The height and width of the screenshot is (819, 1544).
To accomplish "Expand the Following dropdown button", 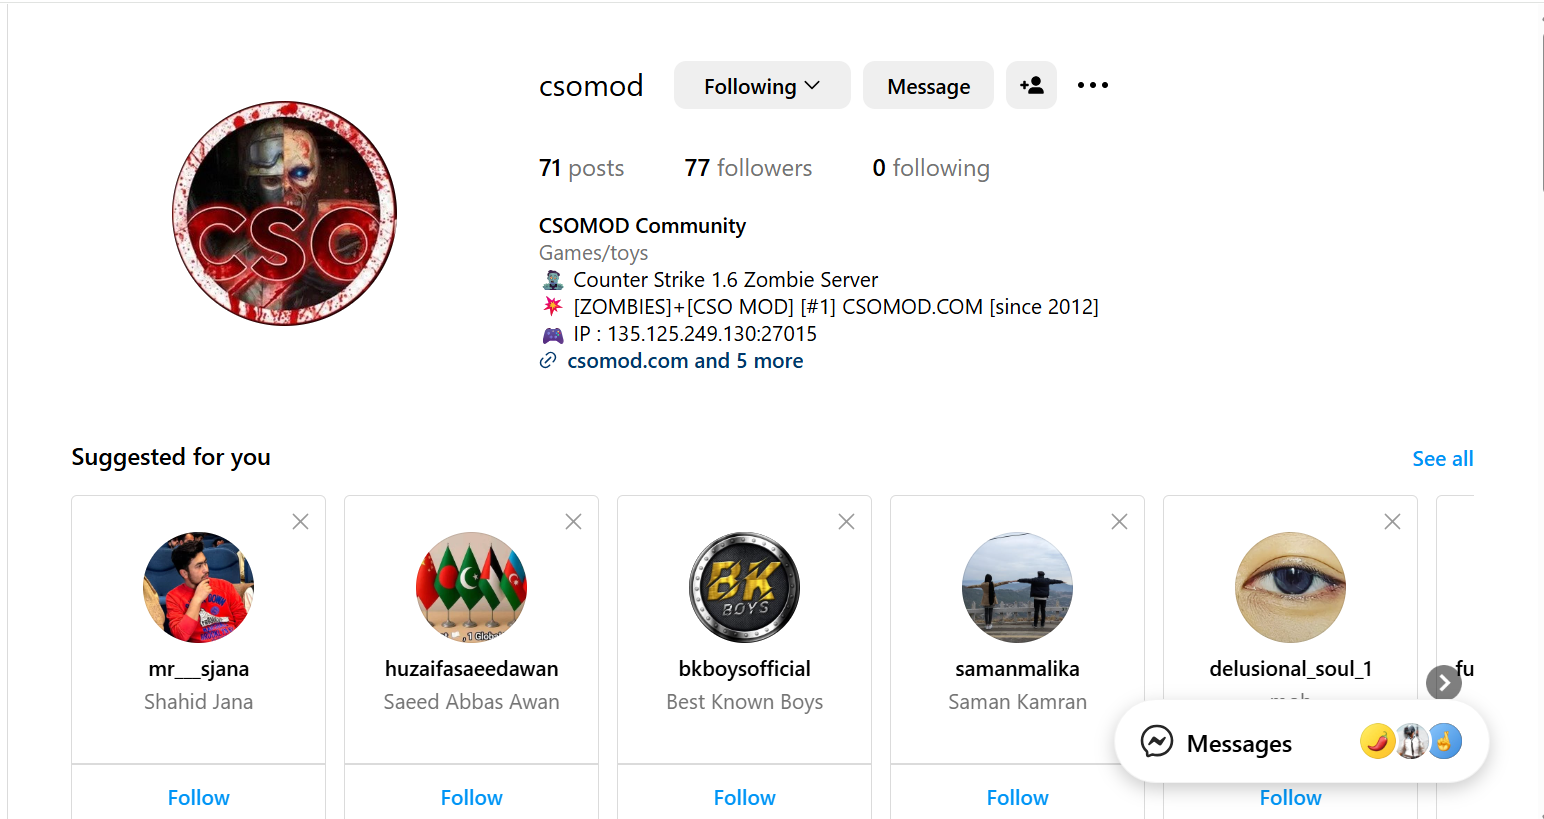I will click(x=762, y=85).
